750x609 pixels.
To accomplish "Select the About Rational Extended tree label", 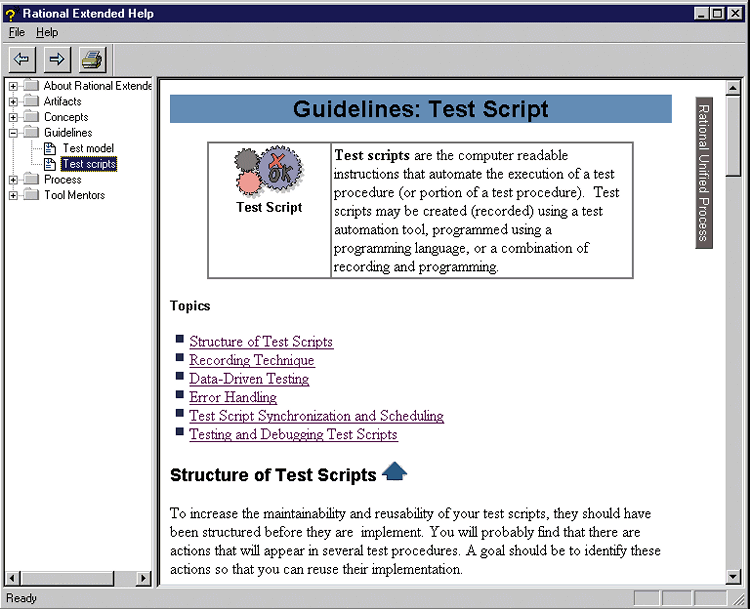I will [98, 86].
